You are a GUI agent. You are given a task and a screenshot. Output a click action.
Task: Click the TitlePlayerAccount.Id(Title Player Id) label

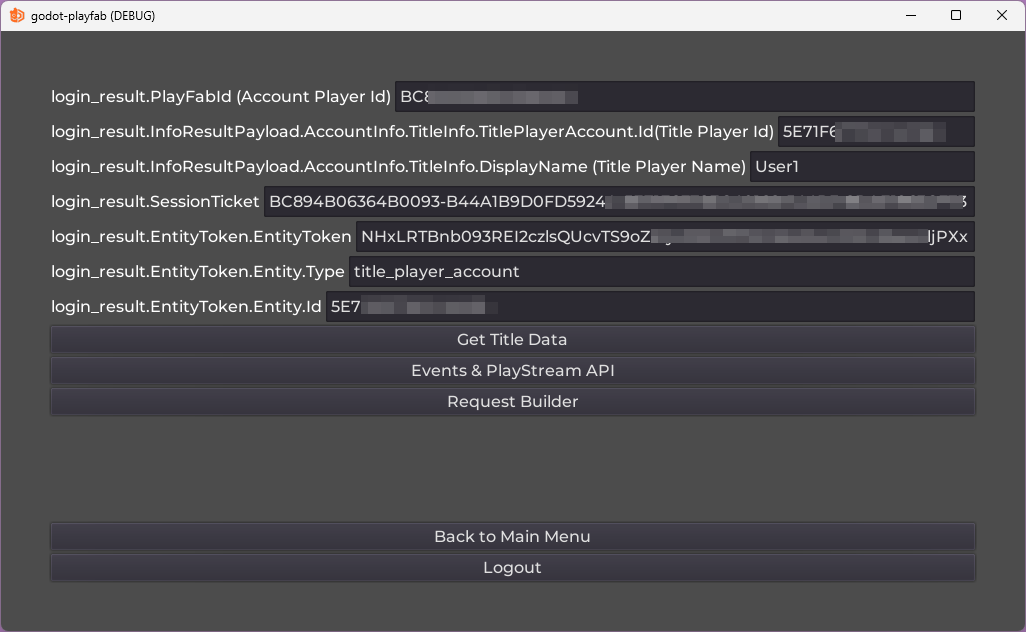(x=412, y=132)
